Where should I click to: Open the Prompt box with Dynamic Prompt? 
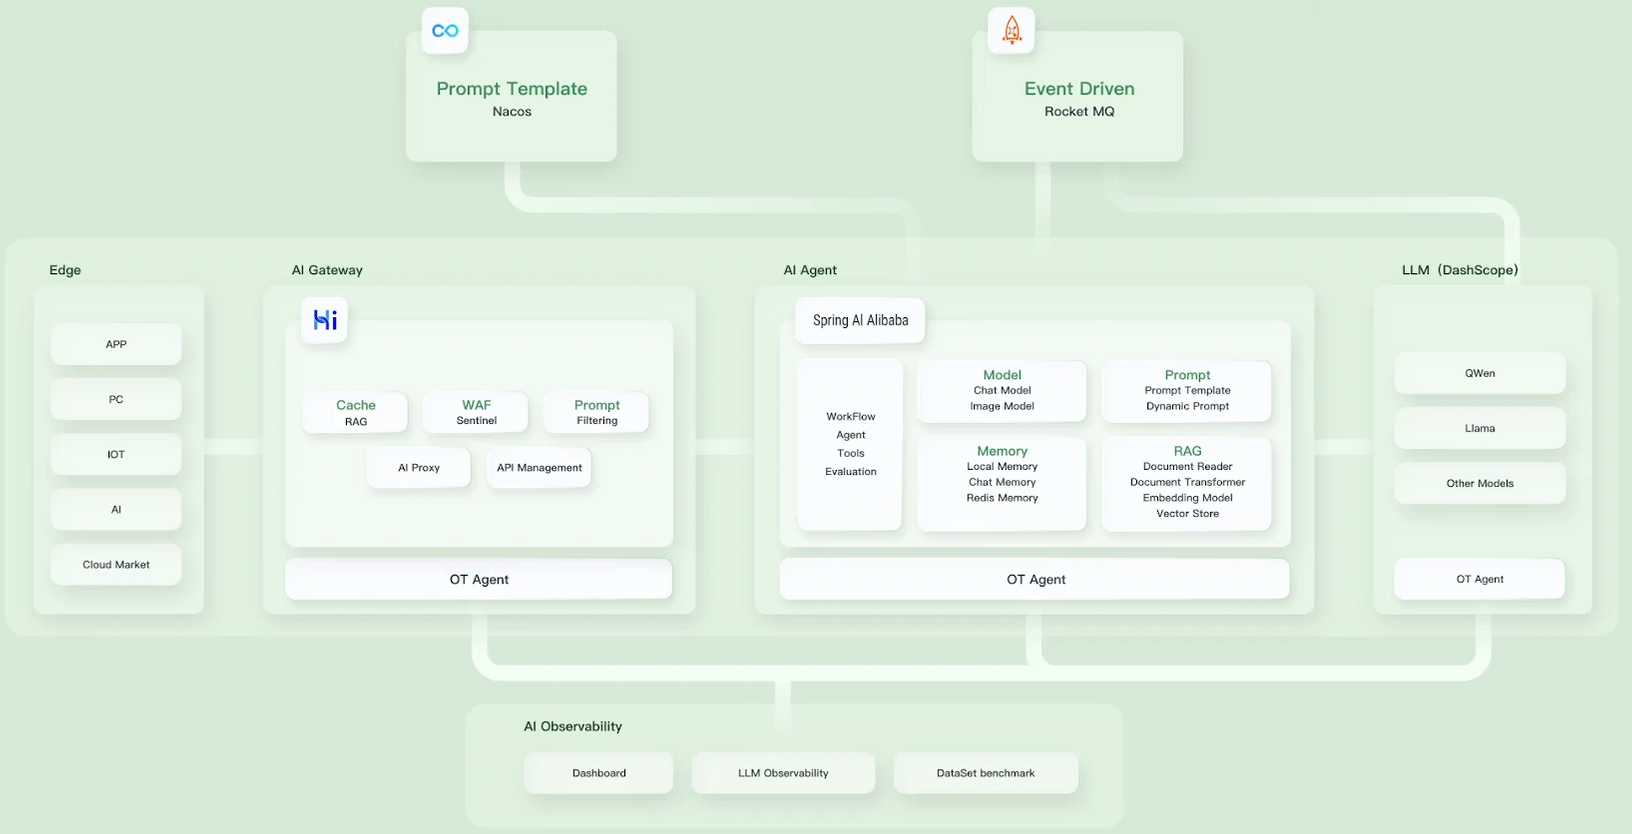[1187, 391]
